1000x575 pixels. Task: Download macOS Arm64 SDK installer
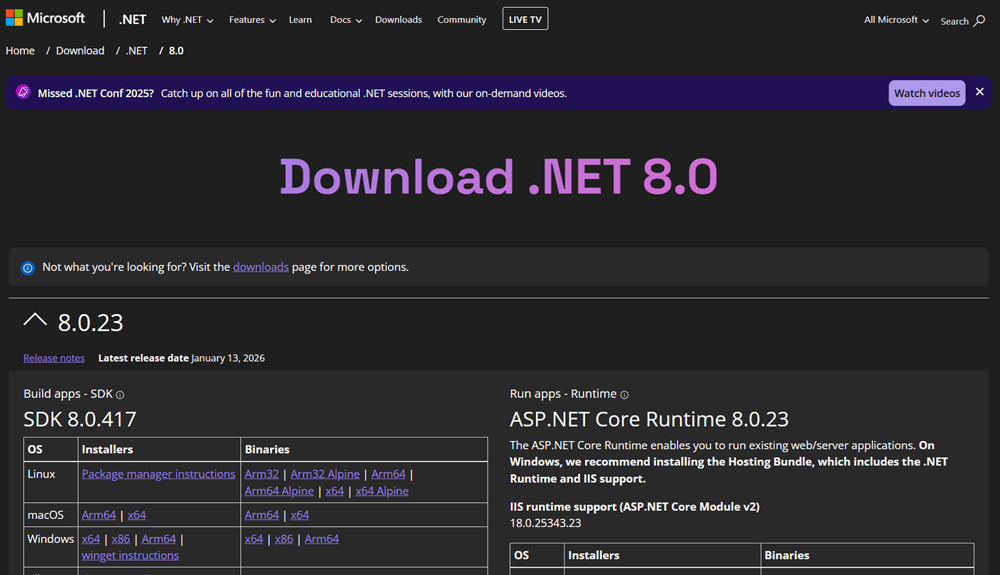coord(99,515)
